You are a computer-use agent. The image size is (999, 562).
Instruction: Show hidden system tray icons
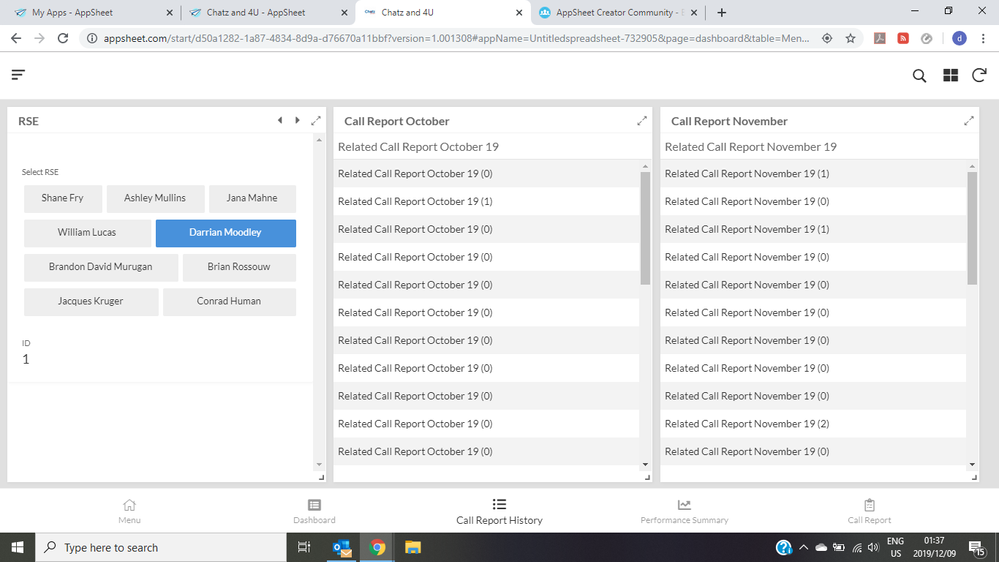point(803,547)
